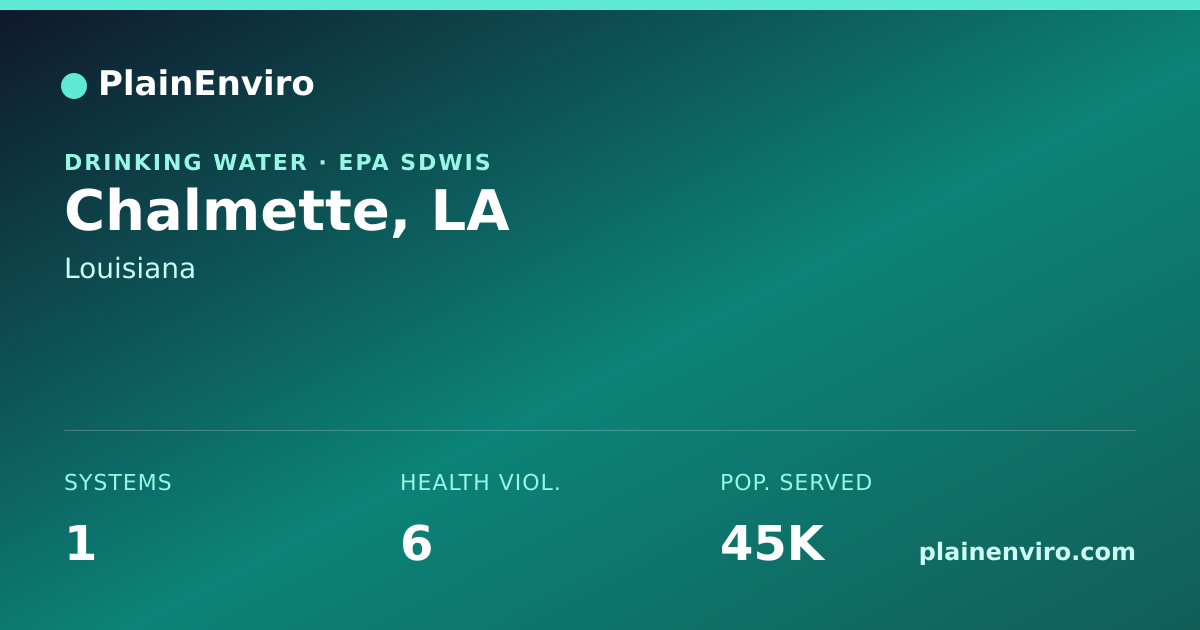Click the POP. SERVED stat label
The height and width of the screenshot is (630, 1200).
796,483
